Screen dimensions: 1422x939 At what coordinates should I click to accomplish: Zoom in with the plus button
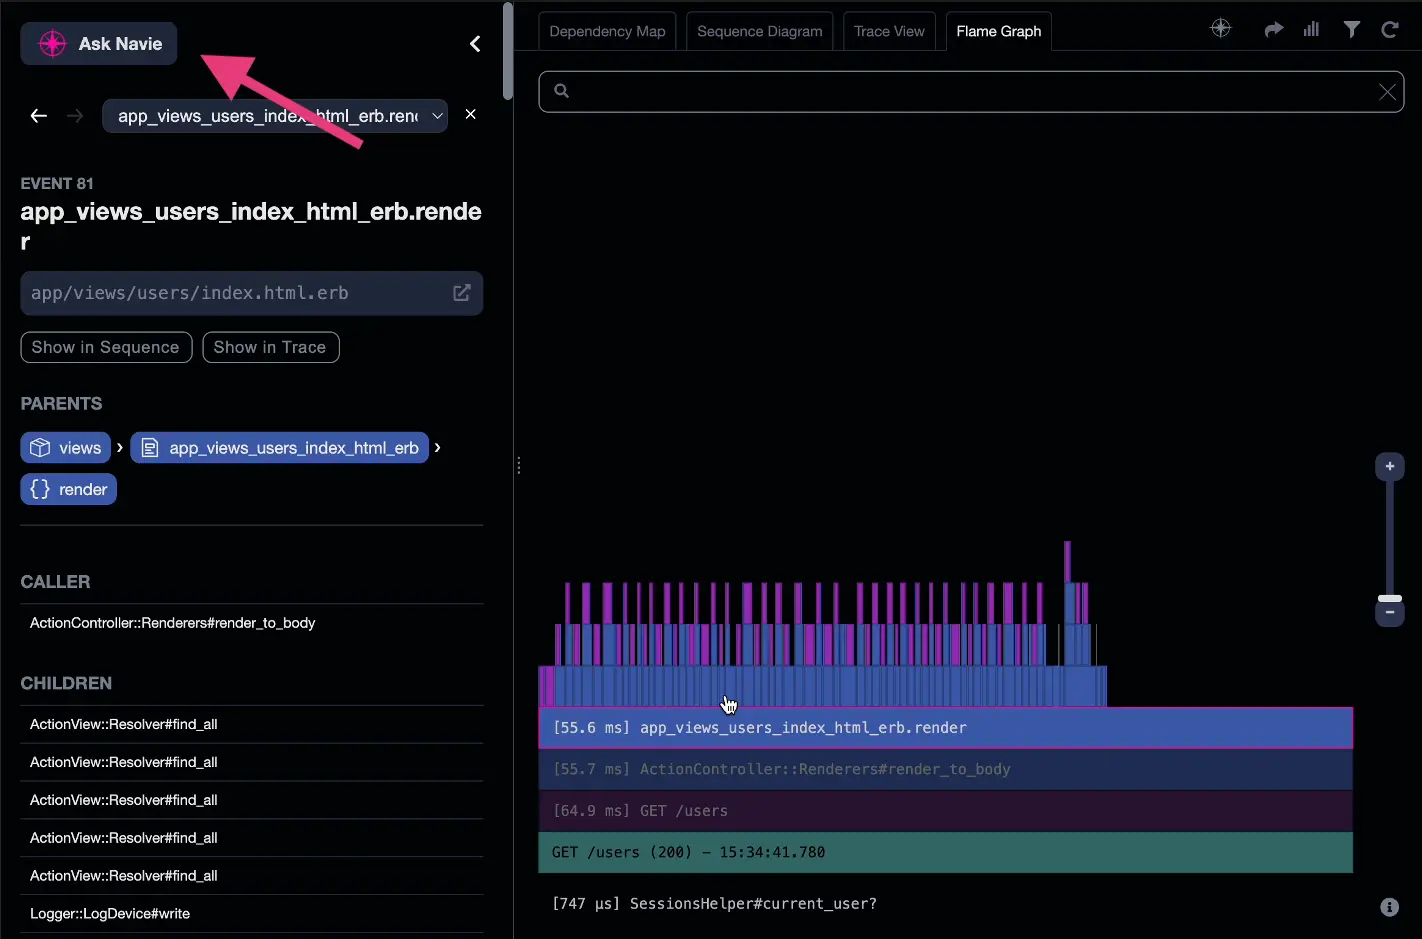(1390, 466)
